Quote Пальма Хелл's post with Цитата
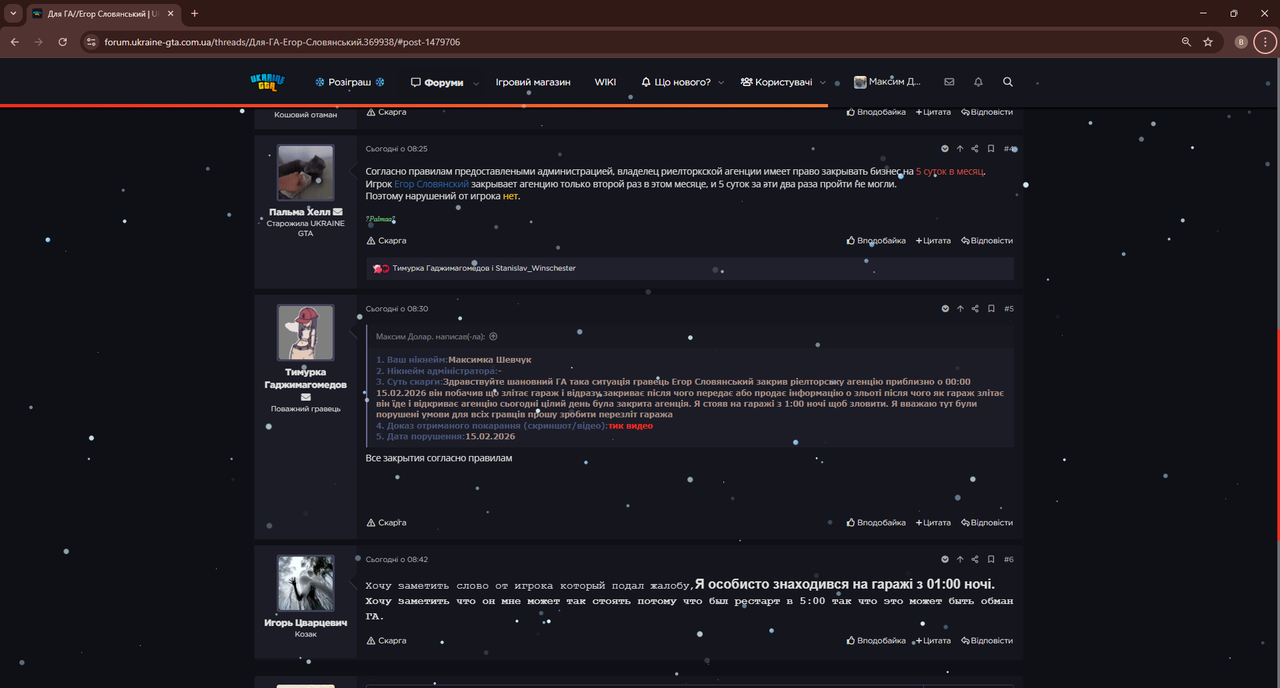The width and height of the screenshot is (1280, 688). tap(933, 241)
